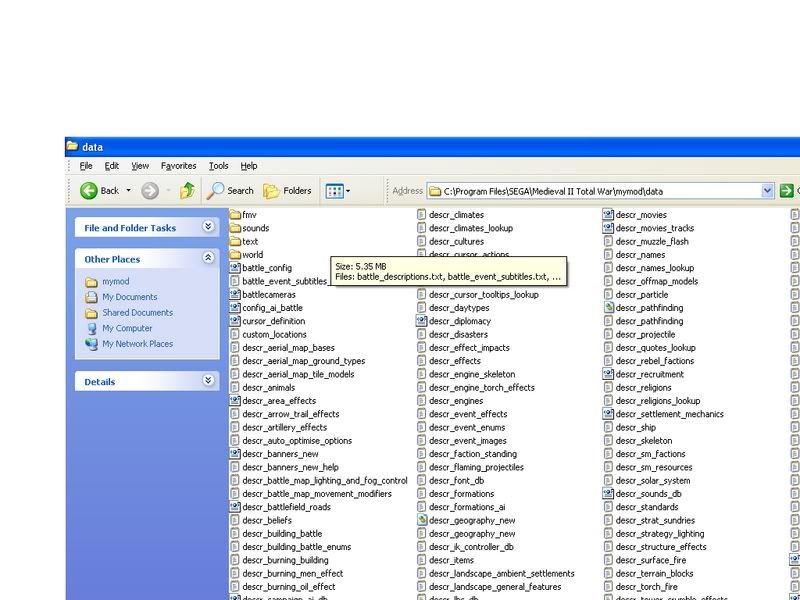This screenshot has height=600, width=800.
Task: Go to mymod in Other Places
Action: pos(116,282)
